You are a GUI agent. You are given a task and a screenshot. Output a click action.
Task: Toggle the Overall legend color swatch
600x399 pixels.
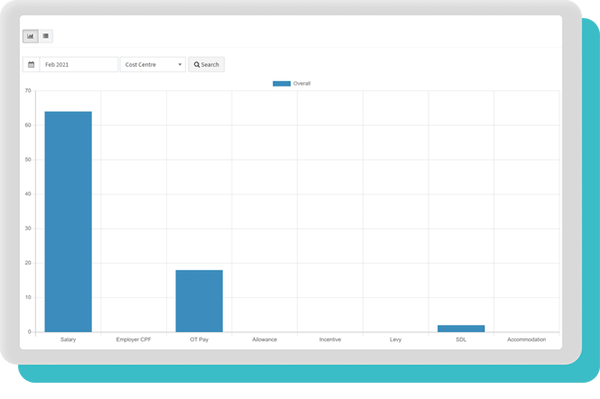click(x=282, y=83)
